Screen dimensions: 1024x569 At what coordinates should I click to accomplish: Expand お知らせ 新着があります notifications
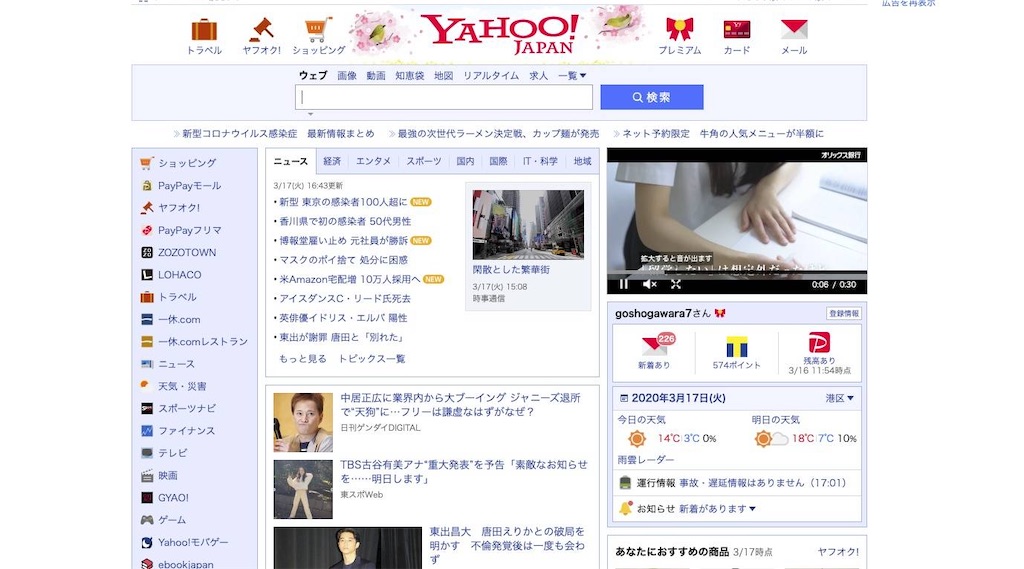point(717,509)
